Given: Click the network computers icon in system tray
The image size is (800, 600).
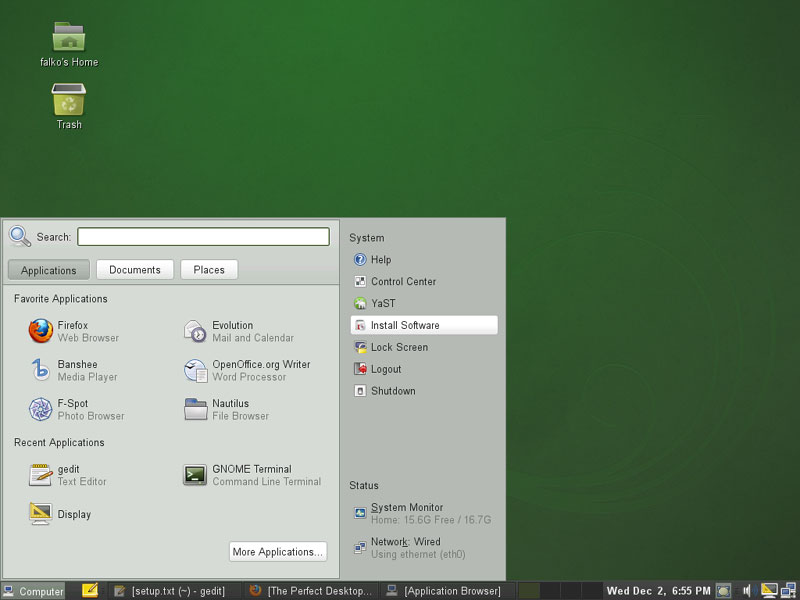Looking at the screenshot, I should 788,591.
